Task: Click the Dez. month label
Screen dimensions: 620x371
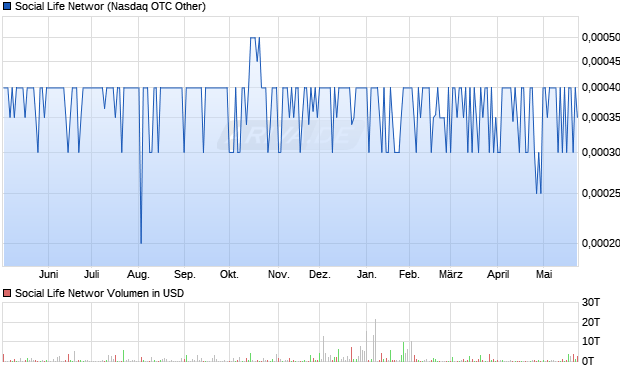Action: pos(319,274)
